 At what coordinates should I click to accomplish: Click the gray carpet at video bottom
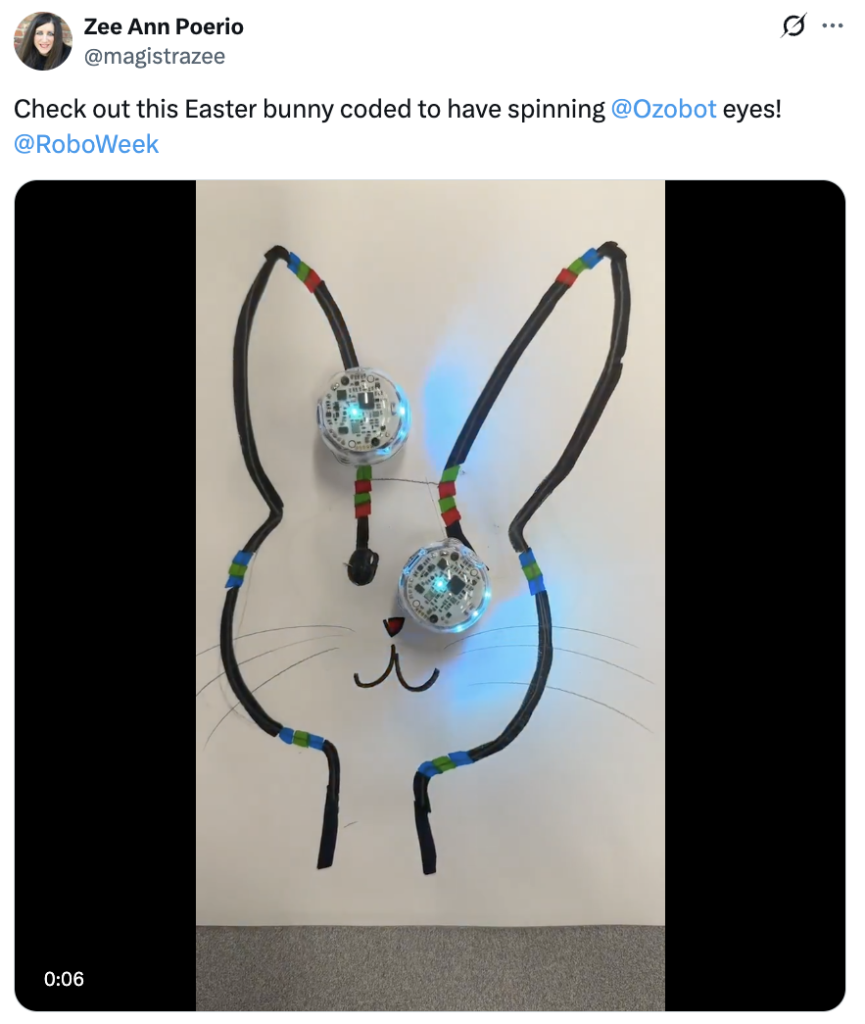click(430, 968)
